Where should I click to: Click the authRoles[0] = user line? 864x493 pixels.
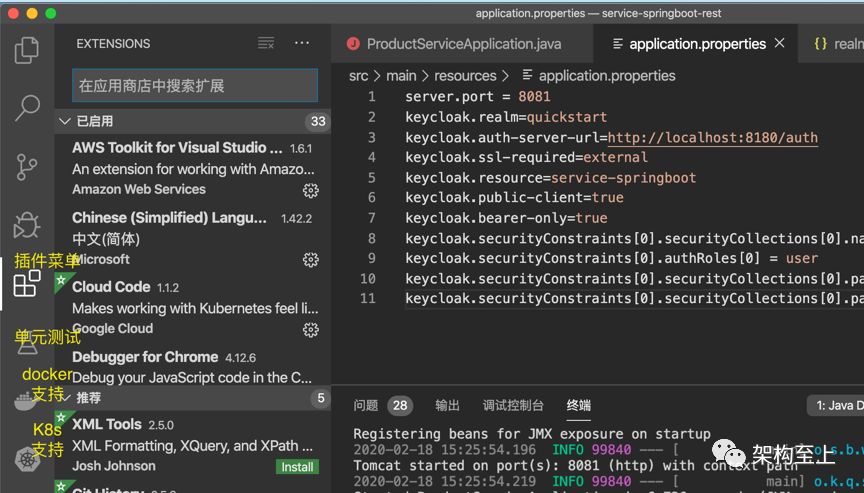click(x=612, y=258)
